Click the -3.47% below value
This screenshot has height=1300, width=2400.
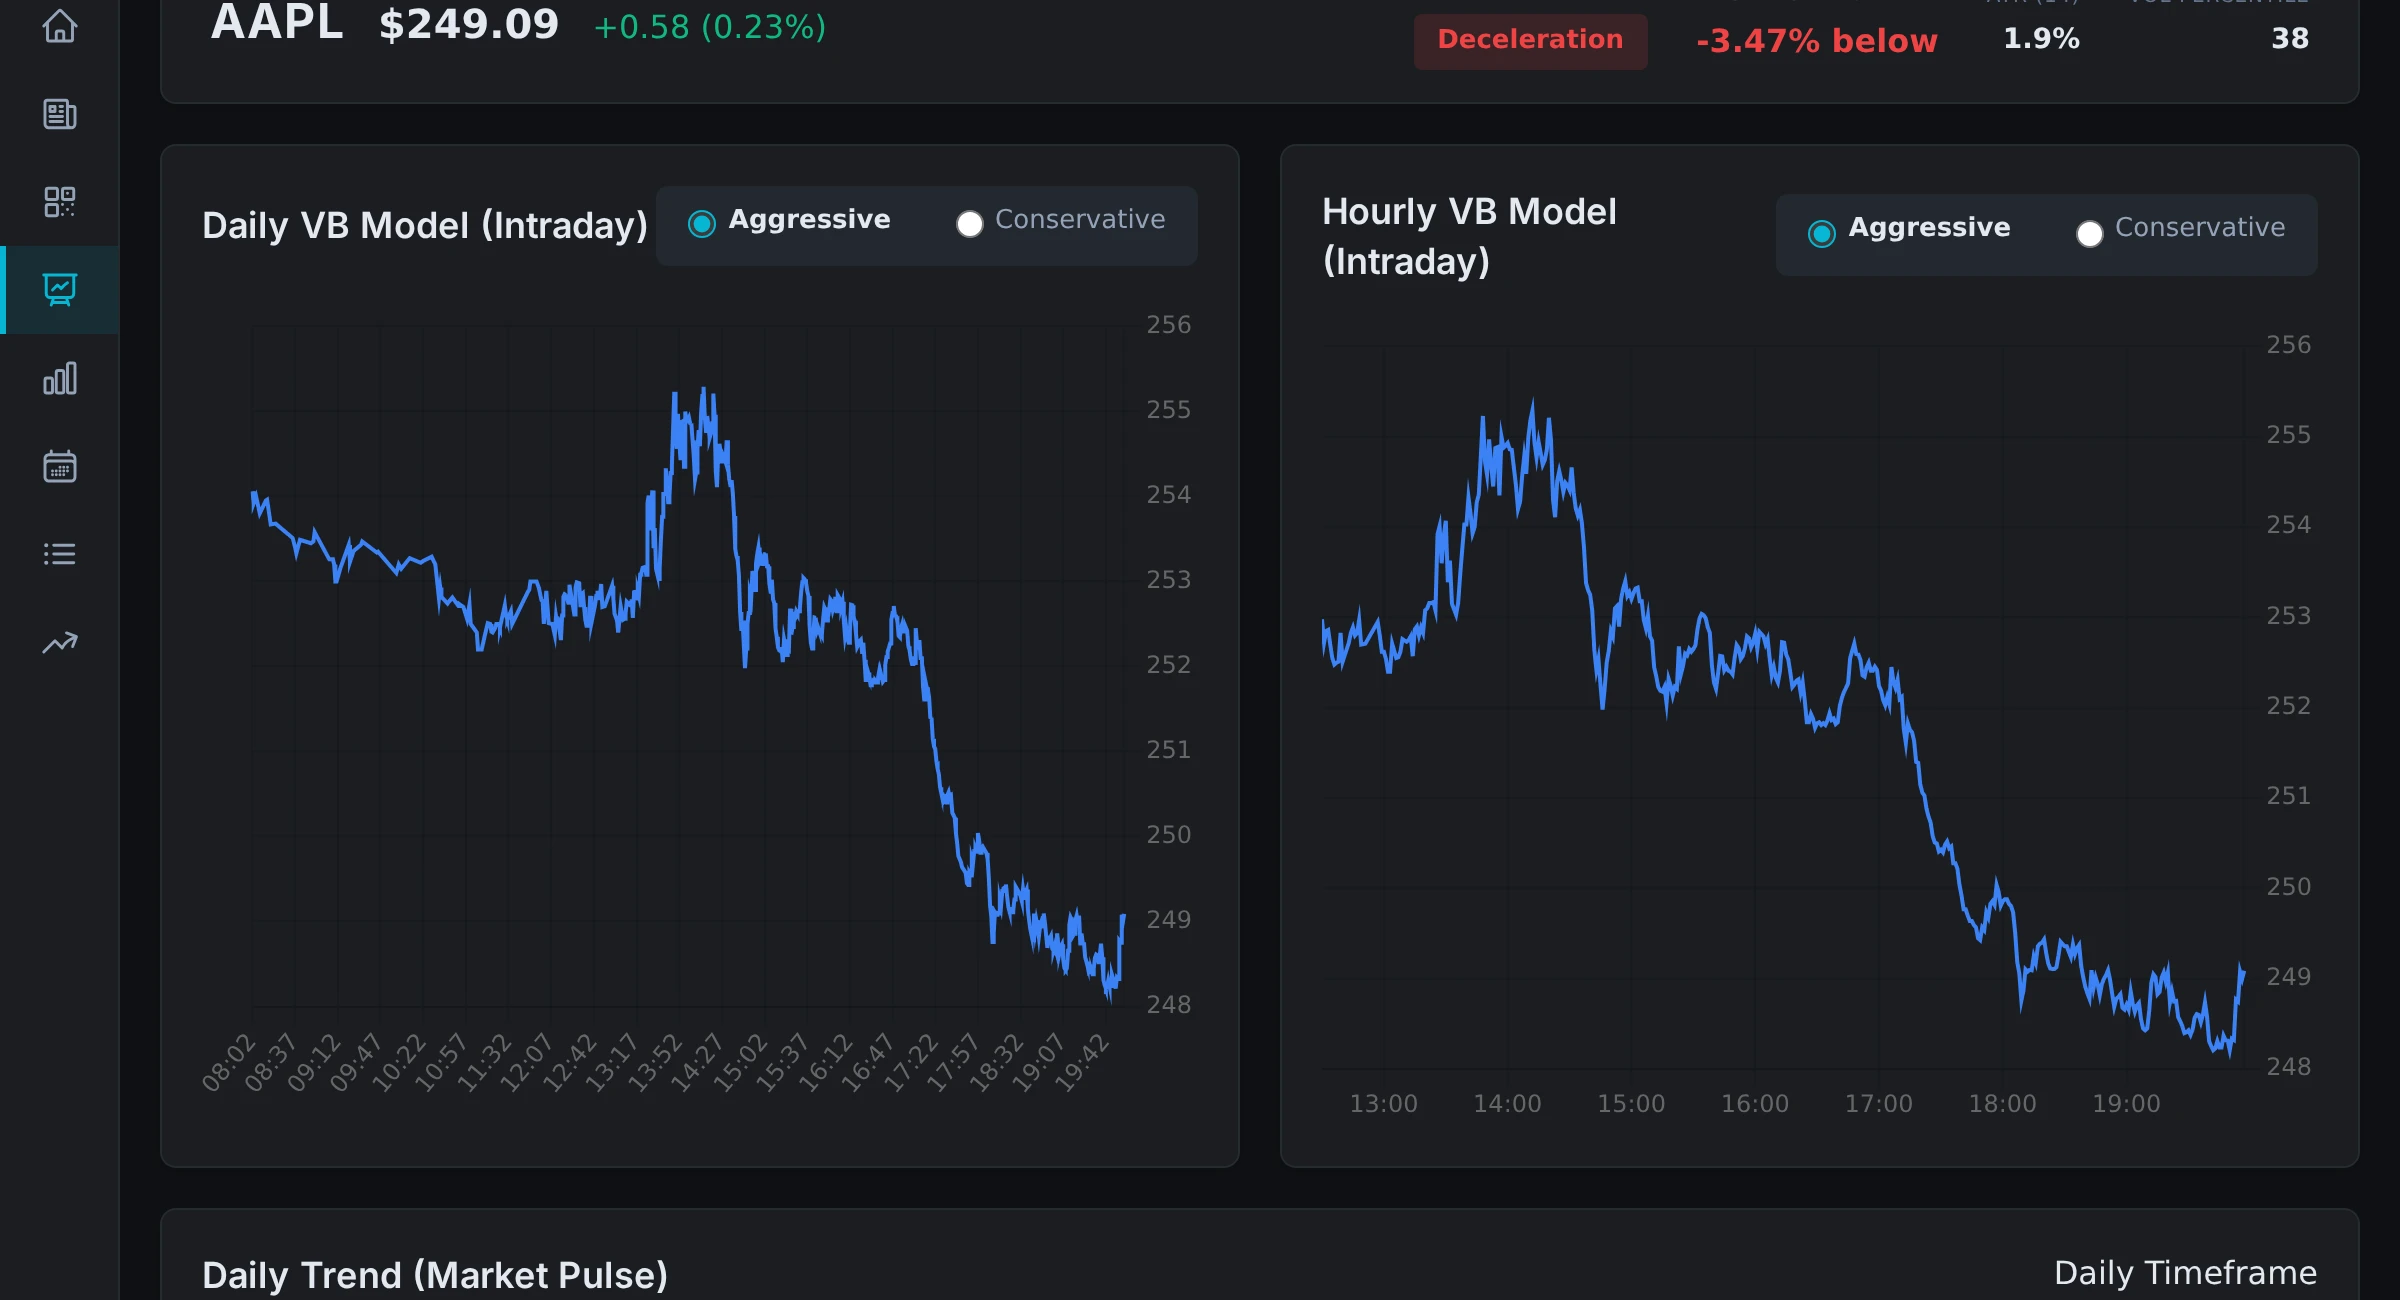pyautogui.click(x=1817, y=41)
